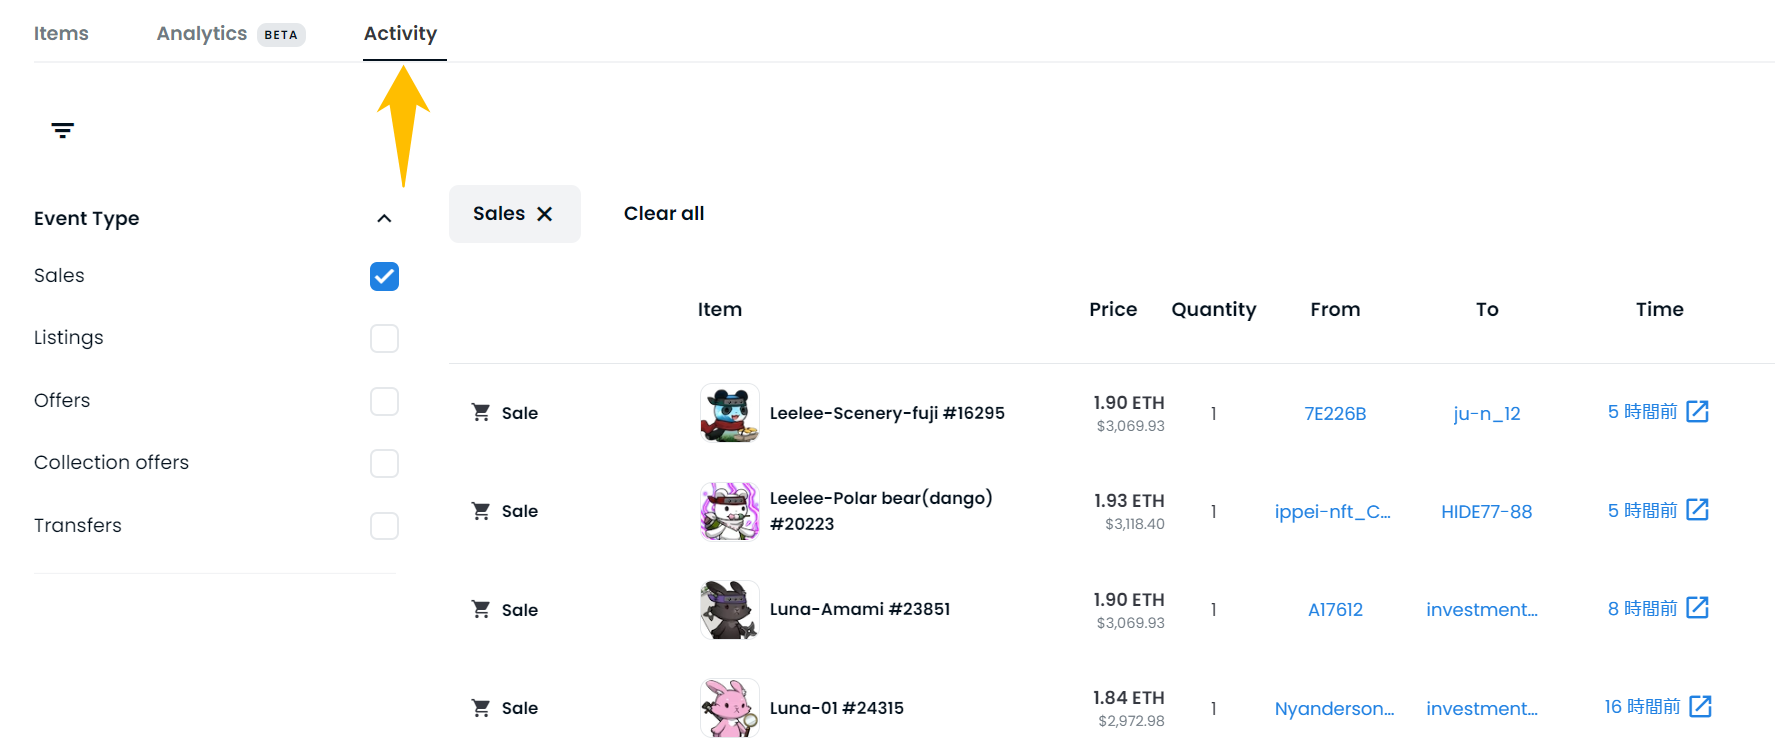Click the 1.84 ETH price
The width and height of the screenshot is (1780, 750).
click(1129, 698)
